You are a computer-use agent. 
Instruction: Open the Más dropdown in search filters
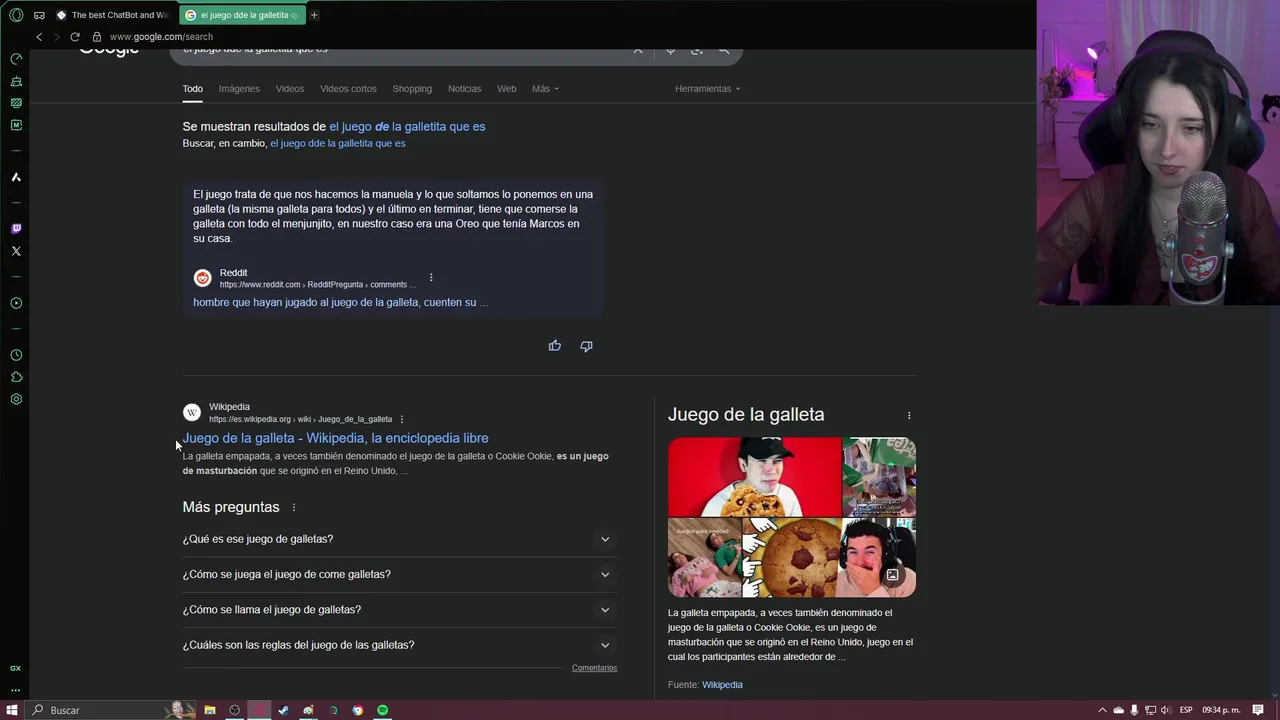tap(545, 89)
